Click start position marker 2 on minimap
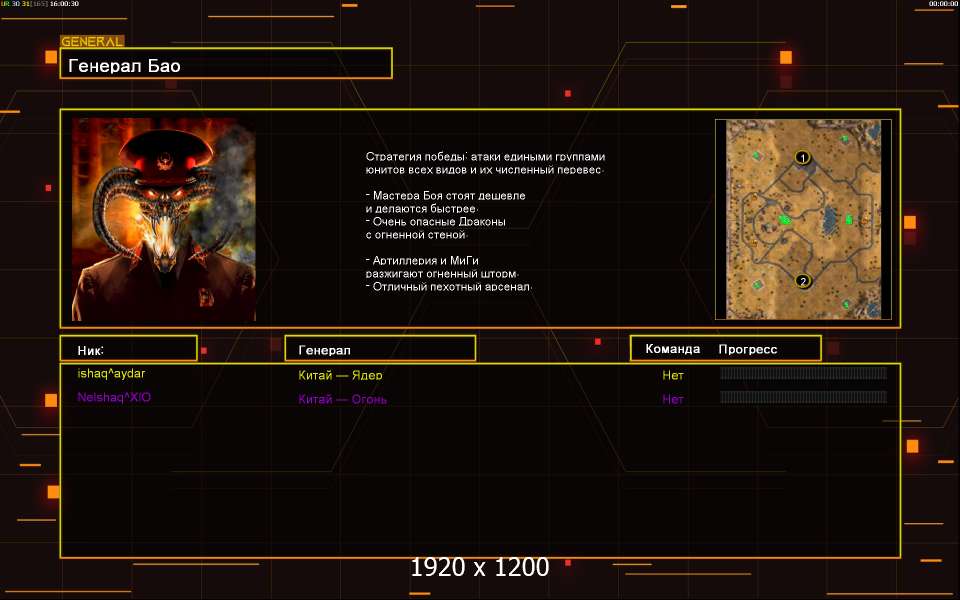 click(x=802, y=282)
